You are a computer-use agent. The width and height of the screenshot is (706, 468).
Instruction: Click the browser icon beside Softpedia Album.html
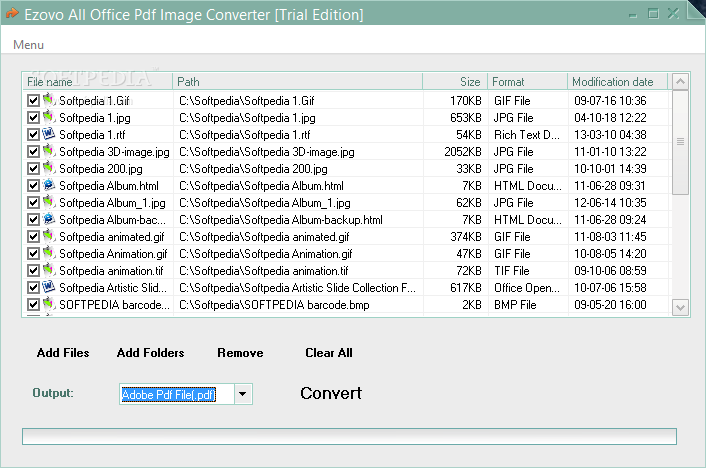pyautogui.click(x=49, y=185)
